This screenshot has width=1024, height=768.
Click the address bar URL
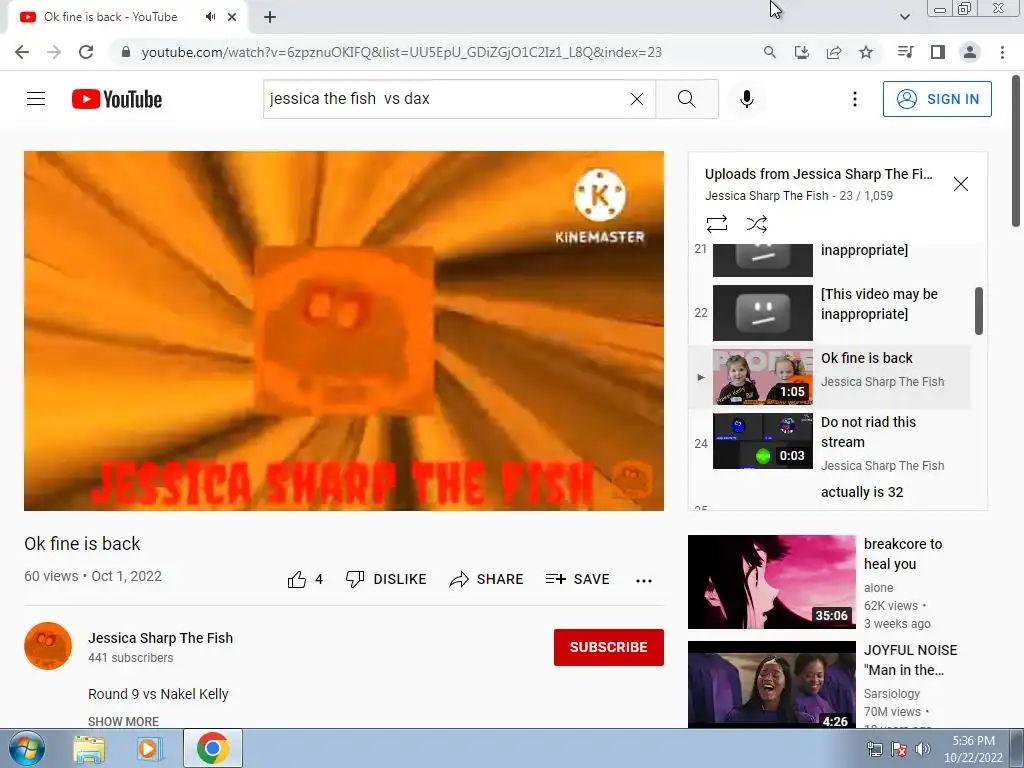click(x=402, y=52)
